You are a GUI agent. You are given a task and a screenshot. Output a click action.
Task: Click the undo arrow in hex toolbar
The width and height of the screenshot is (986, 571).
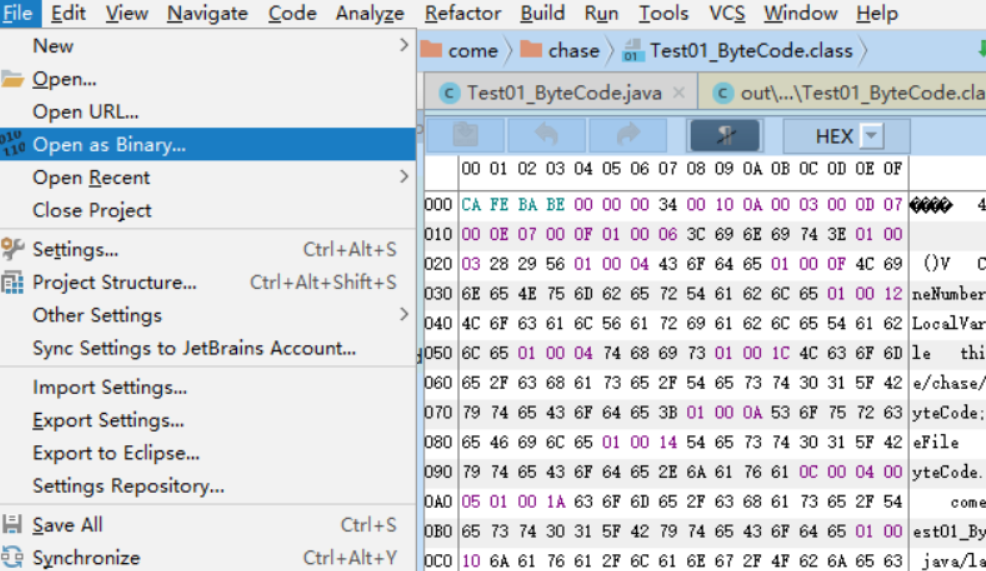click(547, 136)
